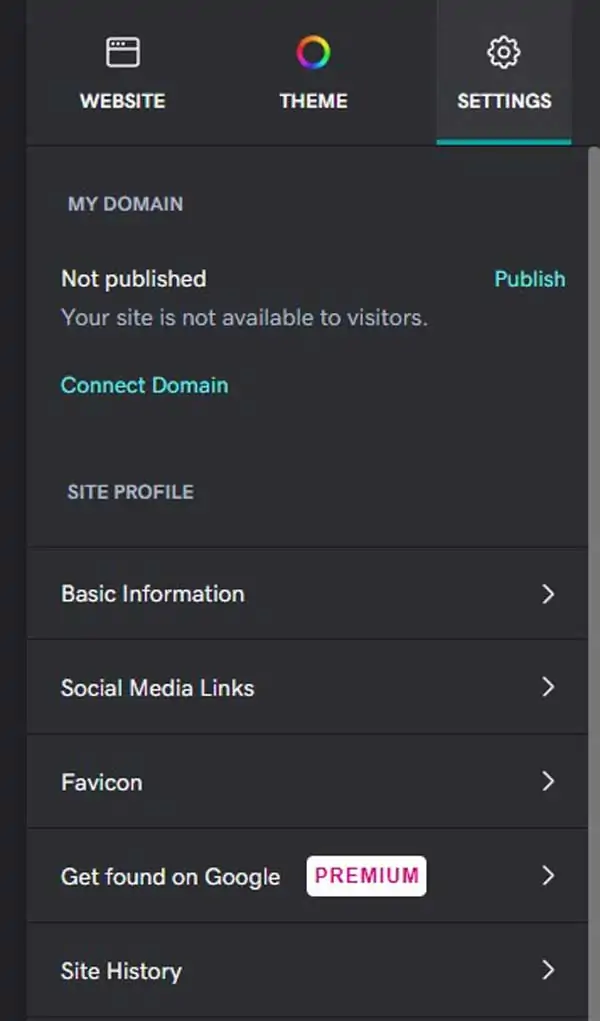Switch to the THEME tab label

click(x=313, y=101)
